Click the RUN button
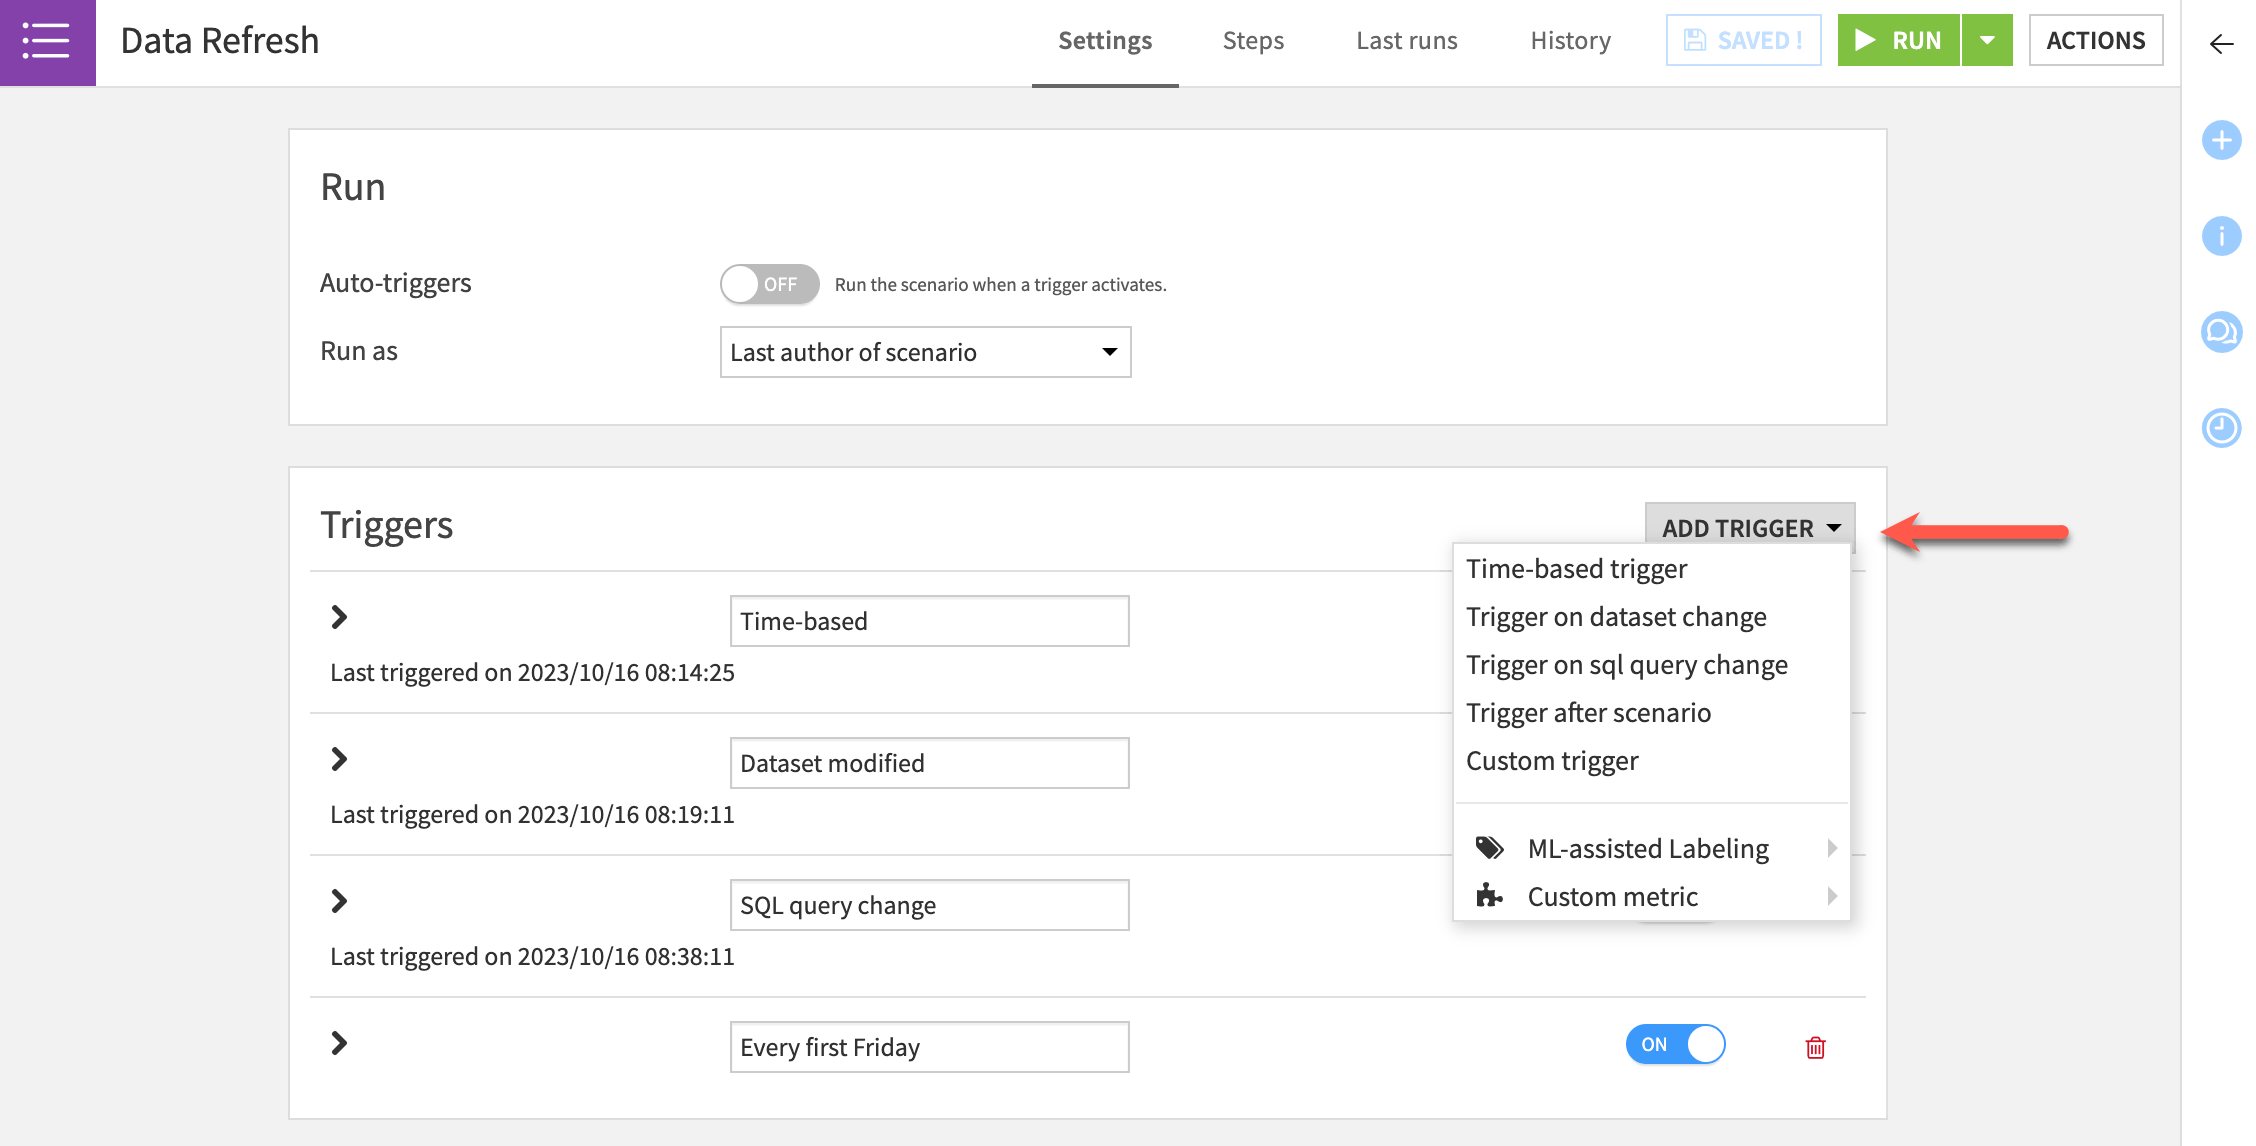Screen dimensions: 2256x1146 pyautogui.click(x=1898, y=39)
